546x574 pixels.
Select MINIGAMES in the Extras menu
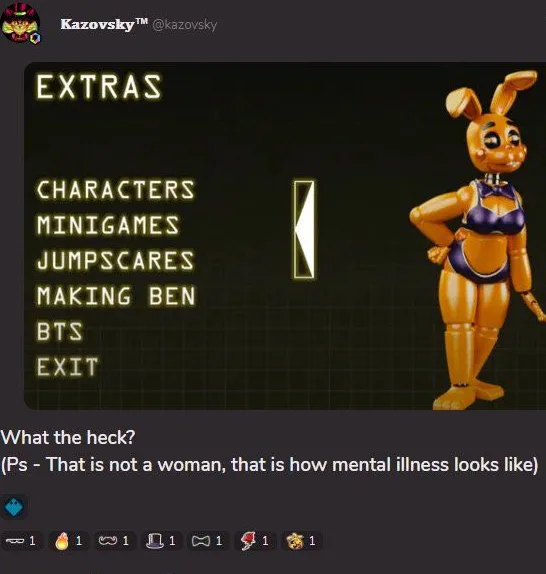pos(108,225)
